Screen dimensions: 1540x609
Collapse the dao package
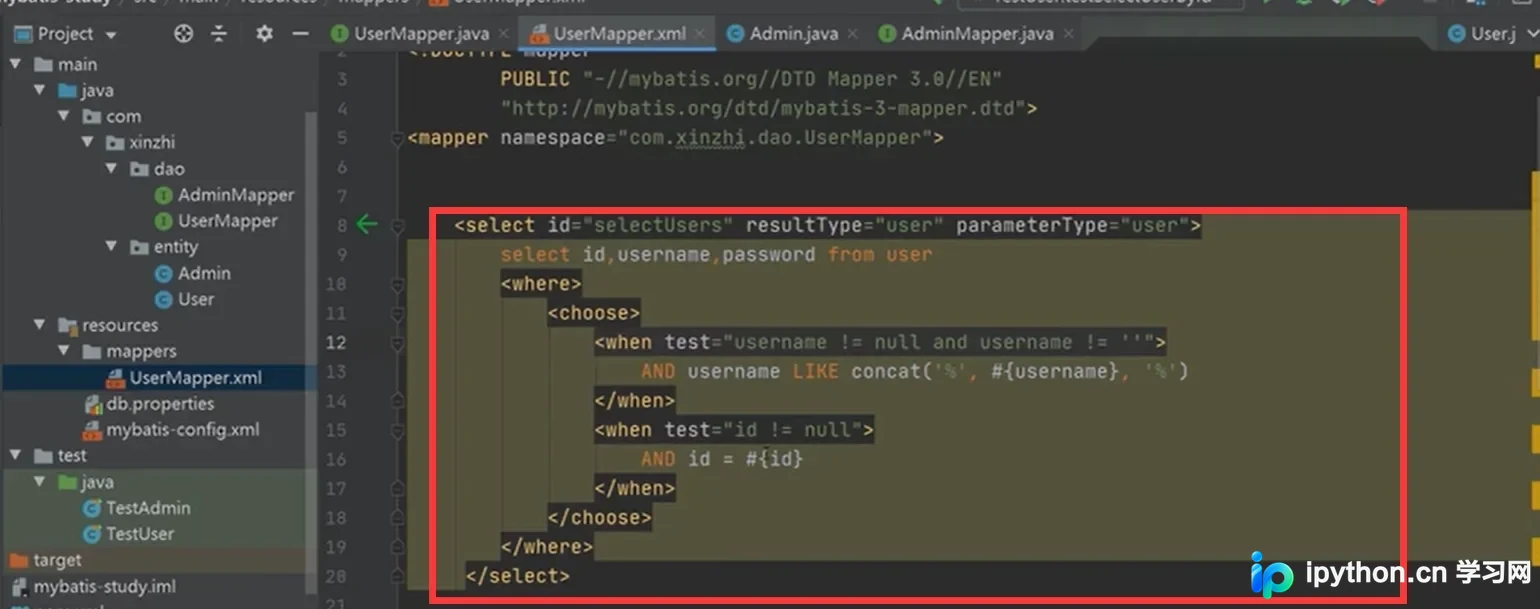(x=112, y=168)
